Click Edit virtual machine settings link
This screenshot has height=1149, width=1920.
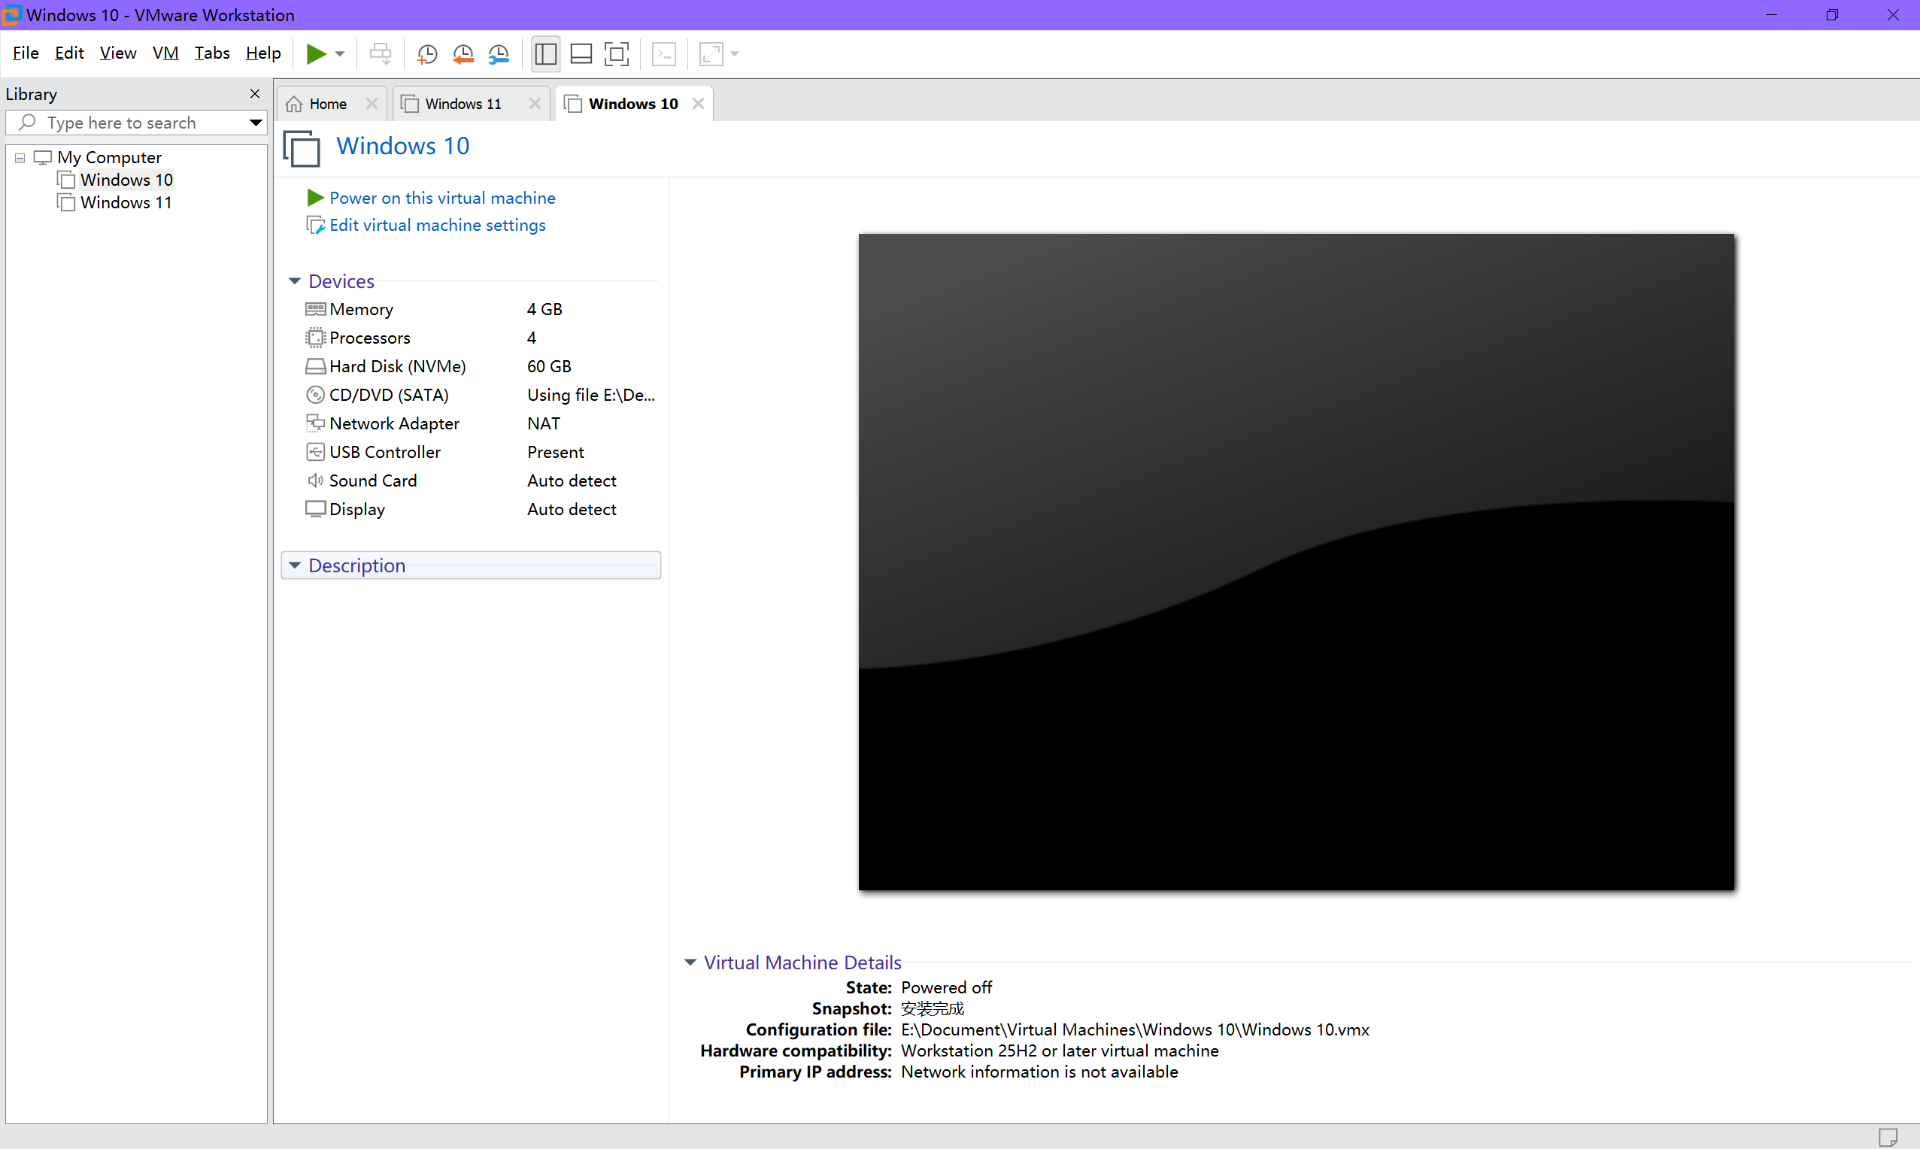tap(437, 225)
